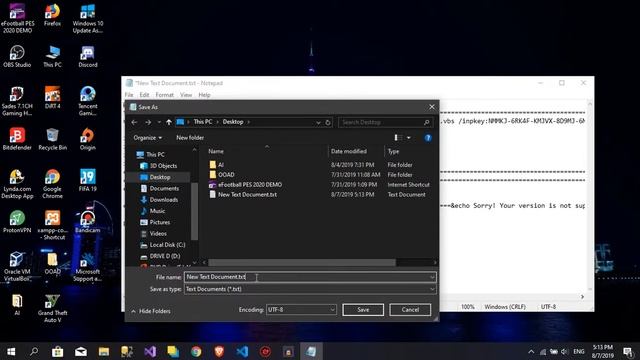
Task: Refresh the Desktop folder listing
Action: 328,122
